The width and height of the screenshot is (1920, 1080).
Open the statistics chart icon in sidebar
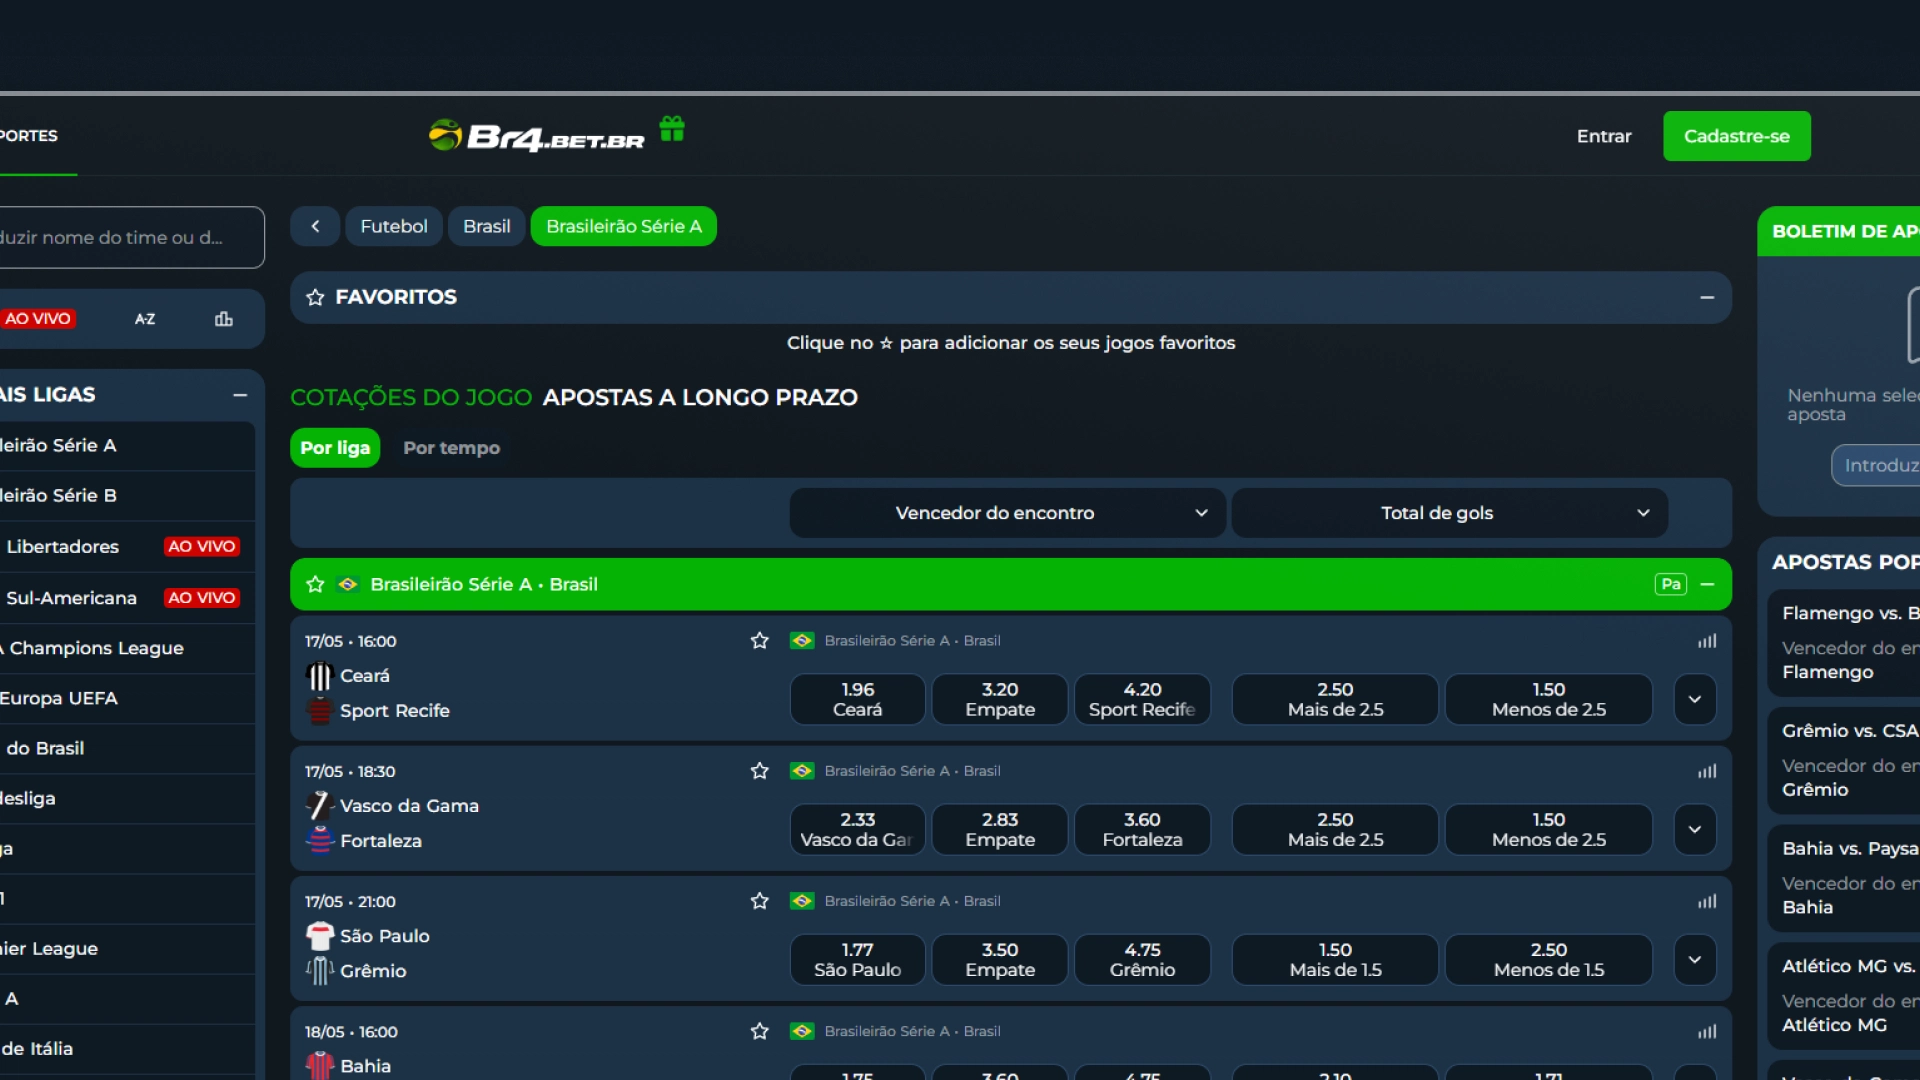tap(224, 319)
